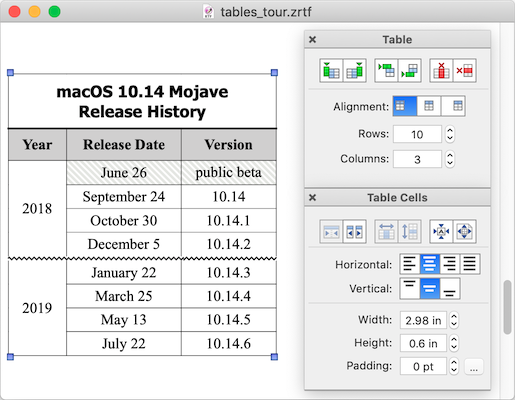515x400 pixels.
Task: Set horizontal cell alignment to left
Action: coord(410,264)
